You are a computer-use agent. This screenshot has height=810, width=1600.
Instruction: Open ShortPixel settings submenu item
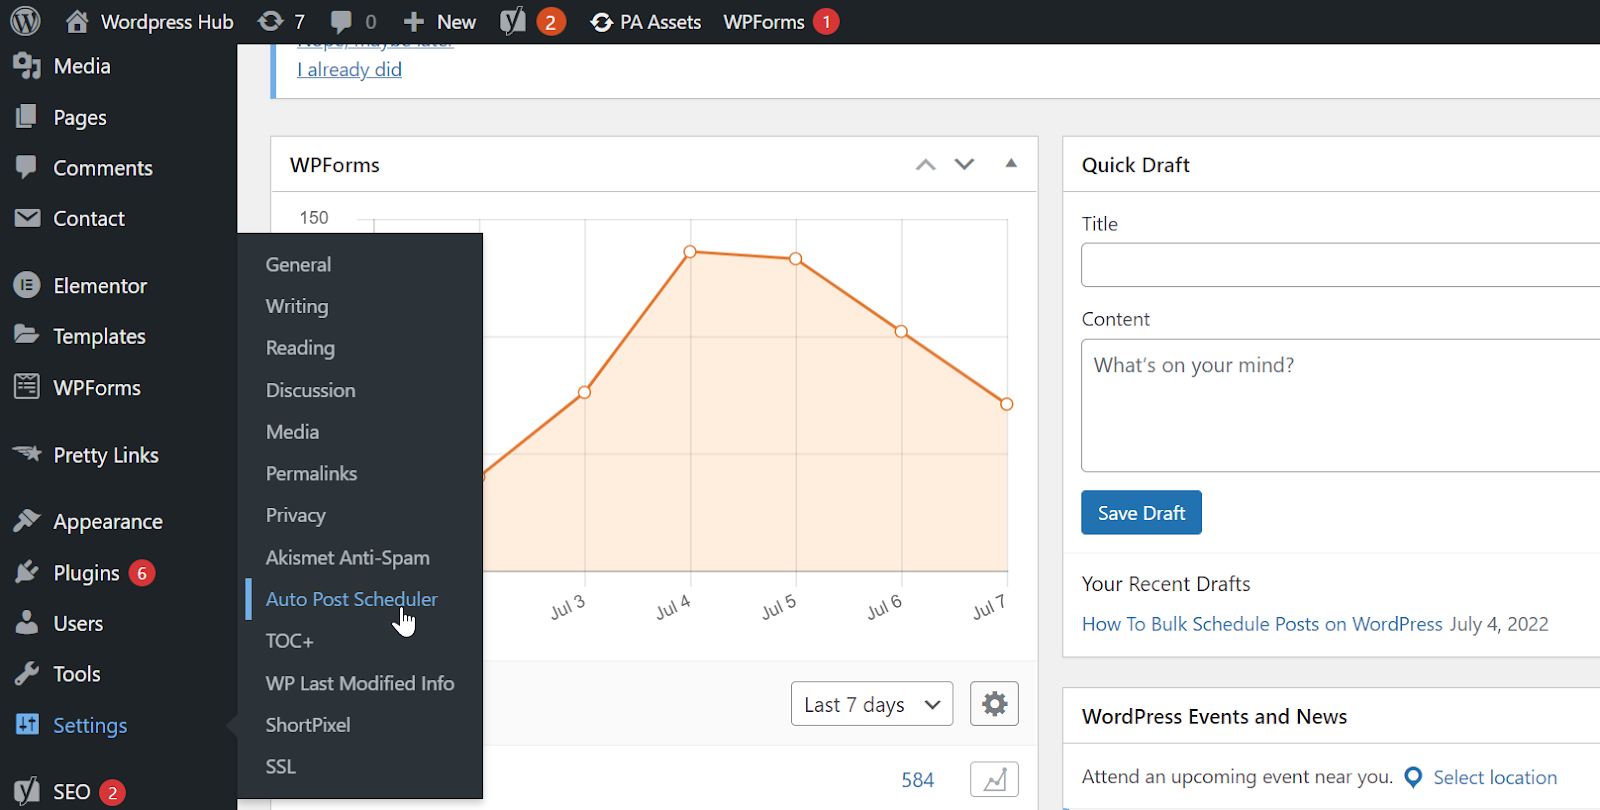tap(308, 725)
